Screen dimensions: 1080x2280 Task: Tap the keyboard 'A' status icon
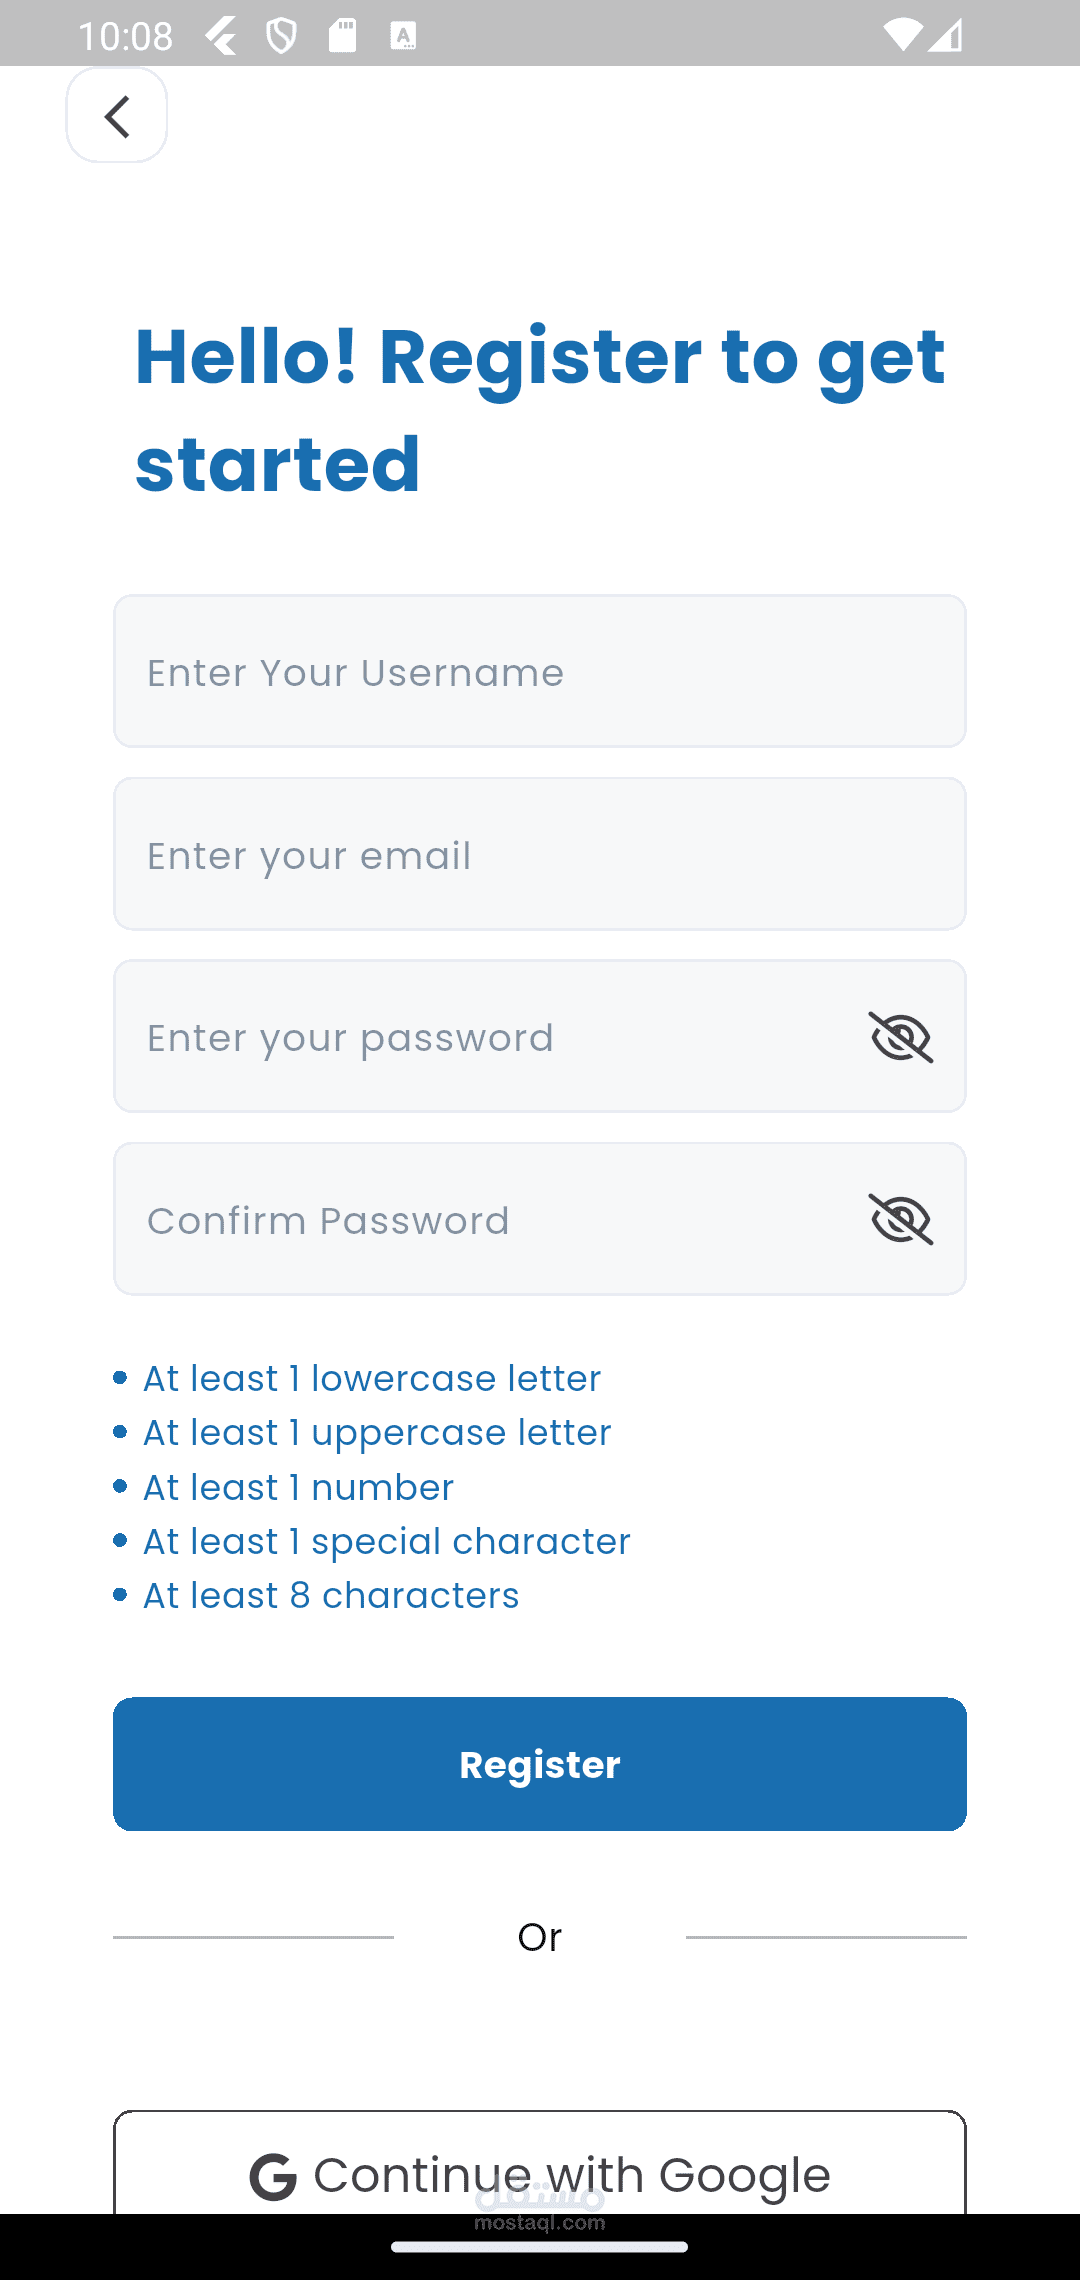(x=403, y=37)
